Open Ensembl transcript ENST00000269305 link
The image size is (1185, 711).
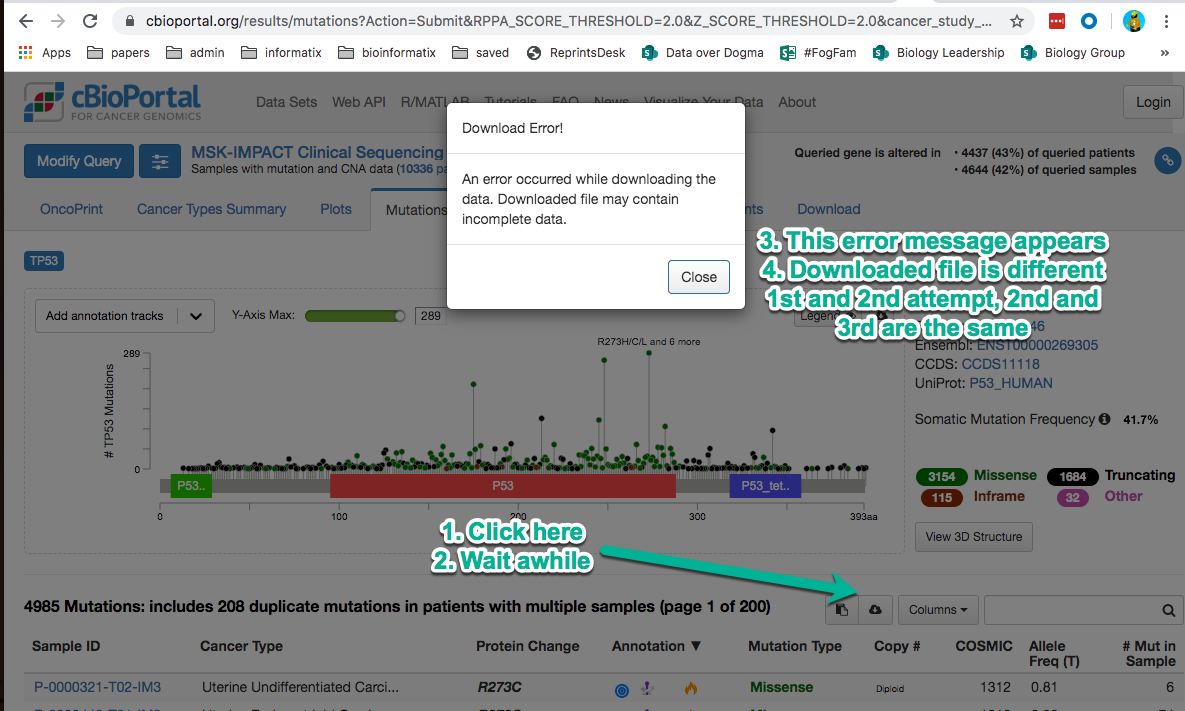tap(1037, 345)
